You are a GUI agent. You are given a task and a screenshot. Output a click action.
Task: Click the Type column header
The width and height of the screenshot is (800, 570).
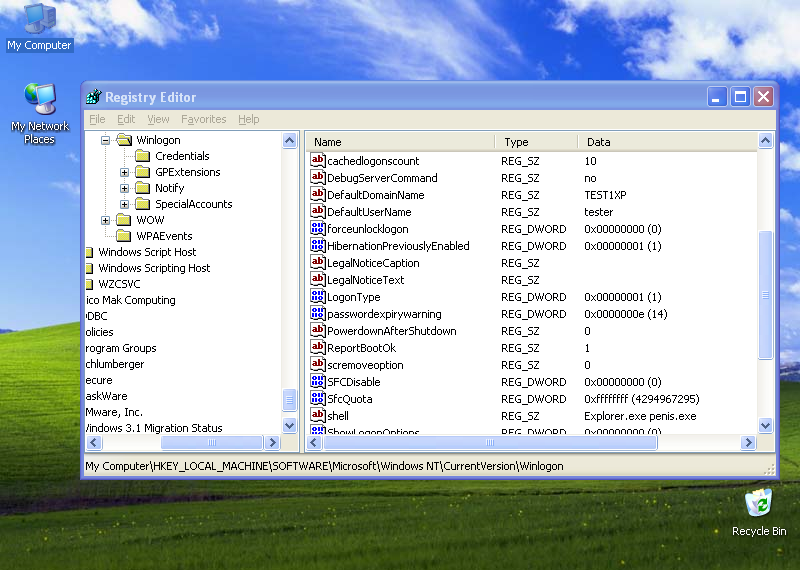[x=536, y=142]
